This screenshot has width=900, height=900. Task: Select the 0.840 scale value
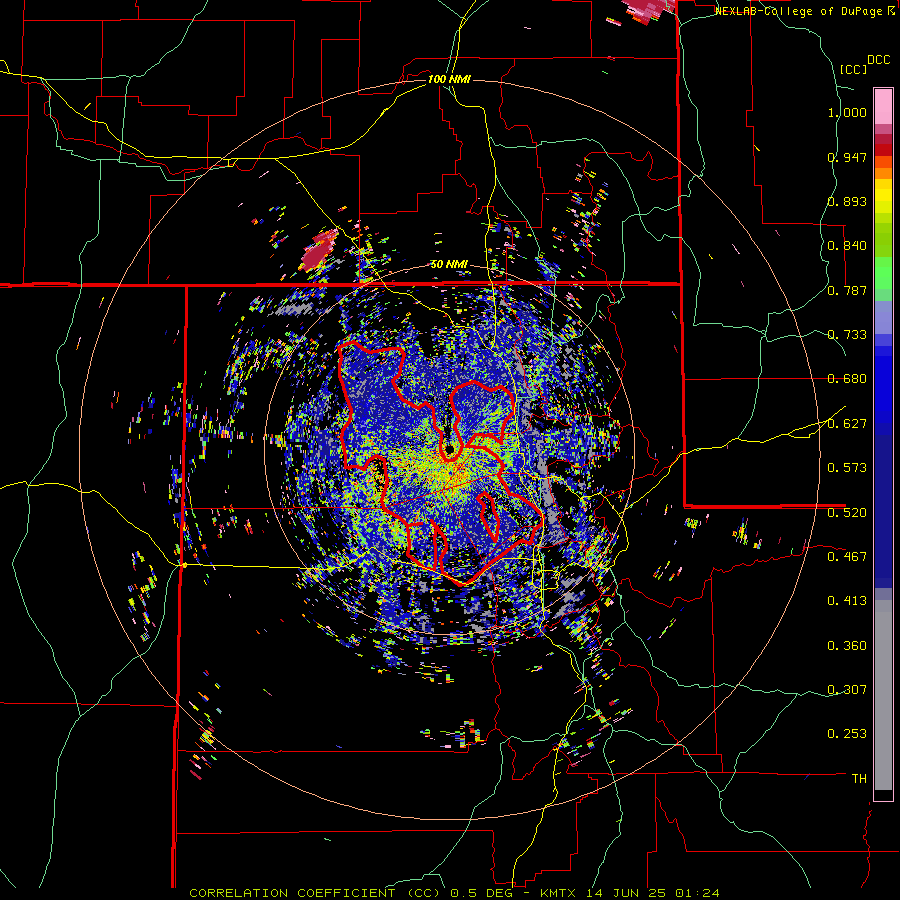coord(847,246)
